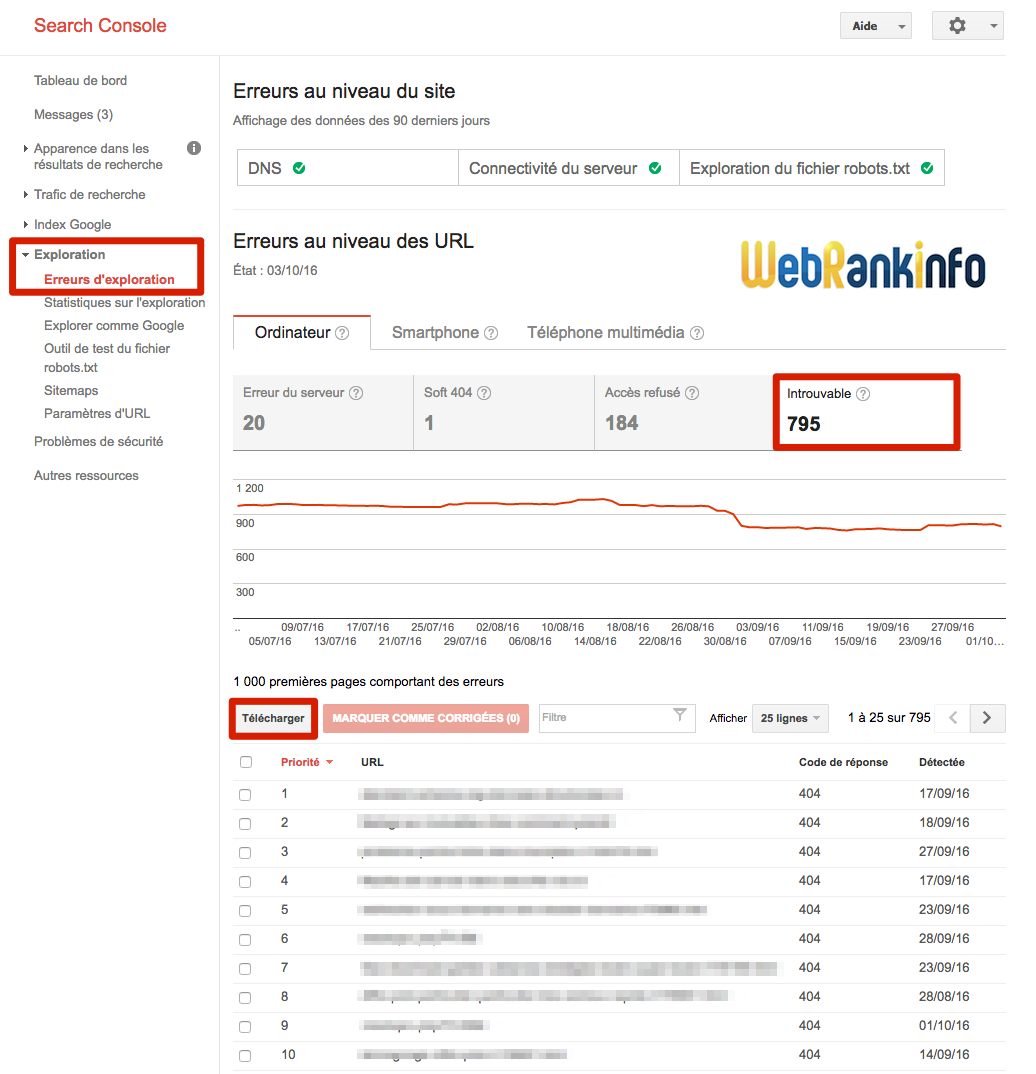Open the 25 lignes rows dropdown
The height and width of the screenshot is (1074, 1036).
point(790,718)
